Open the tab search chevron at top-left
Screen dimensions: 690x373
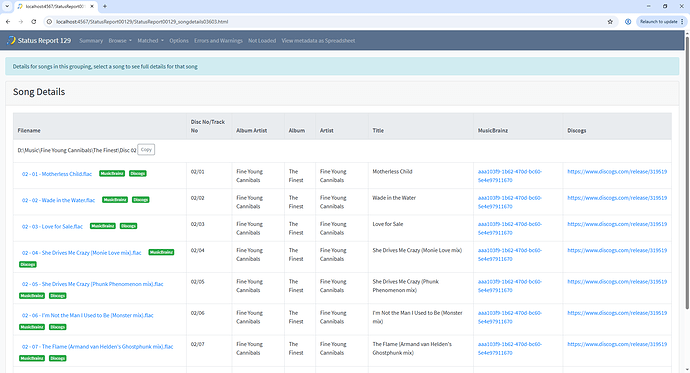(7, 6)
